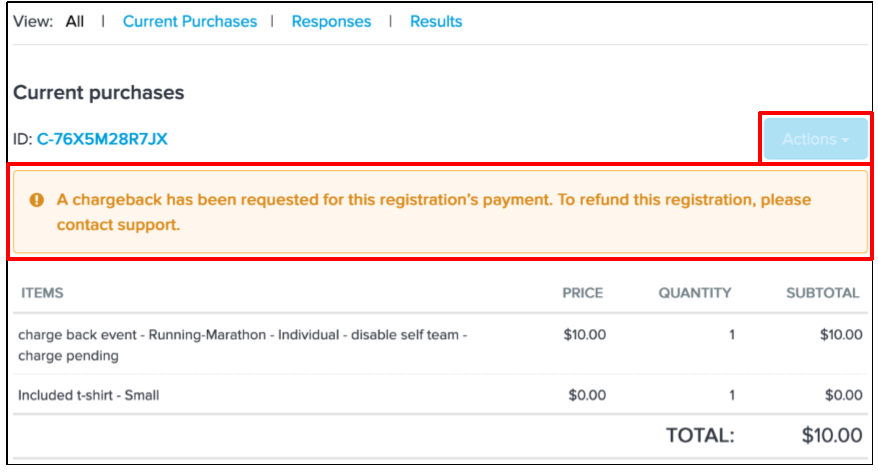The height and width of the screenshot is (473, 878).
Task: Open registration ID C-76X5M28R7JX link
Action: pos(102,139)
